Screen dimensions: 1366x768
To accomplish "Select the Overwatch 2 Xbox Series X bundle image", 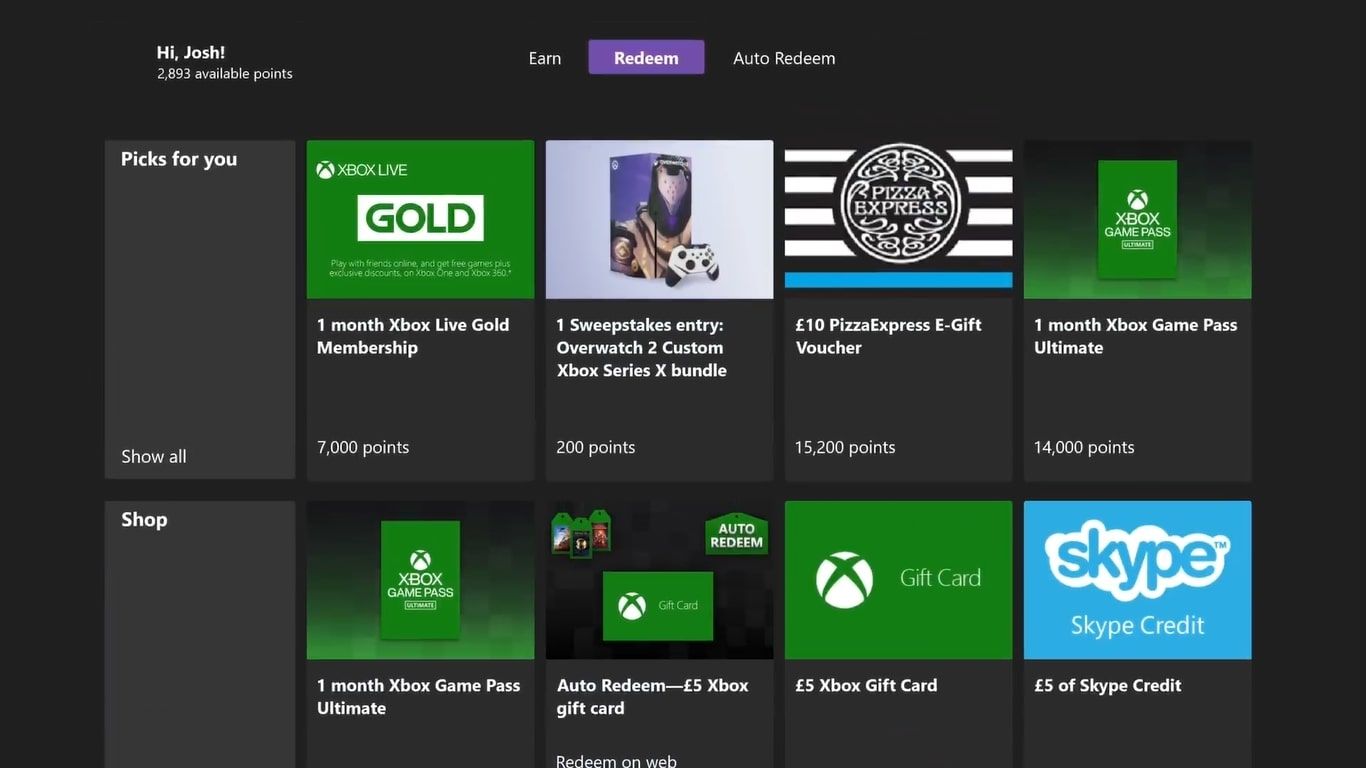I will click(x=658, y=218).
